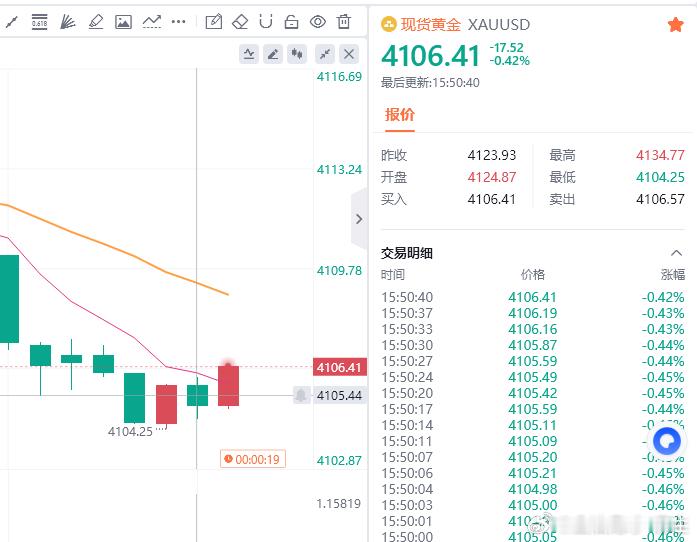Insert an image with the picture tool
This screenshot has width=697, height=542.
pyautogui.click(x=123, y=21)
